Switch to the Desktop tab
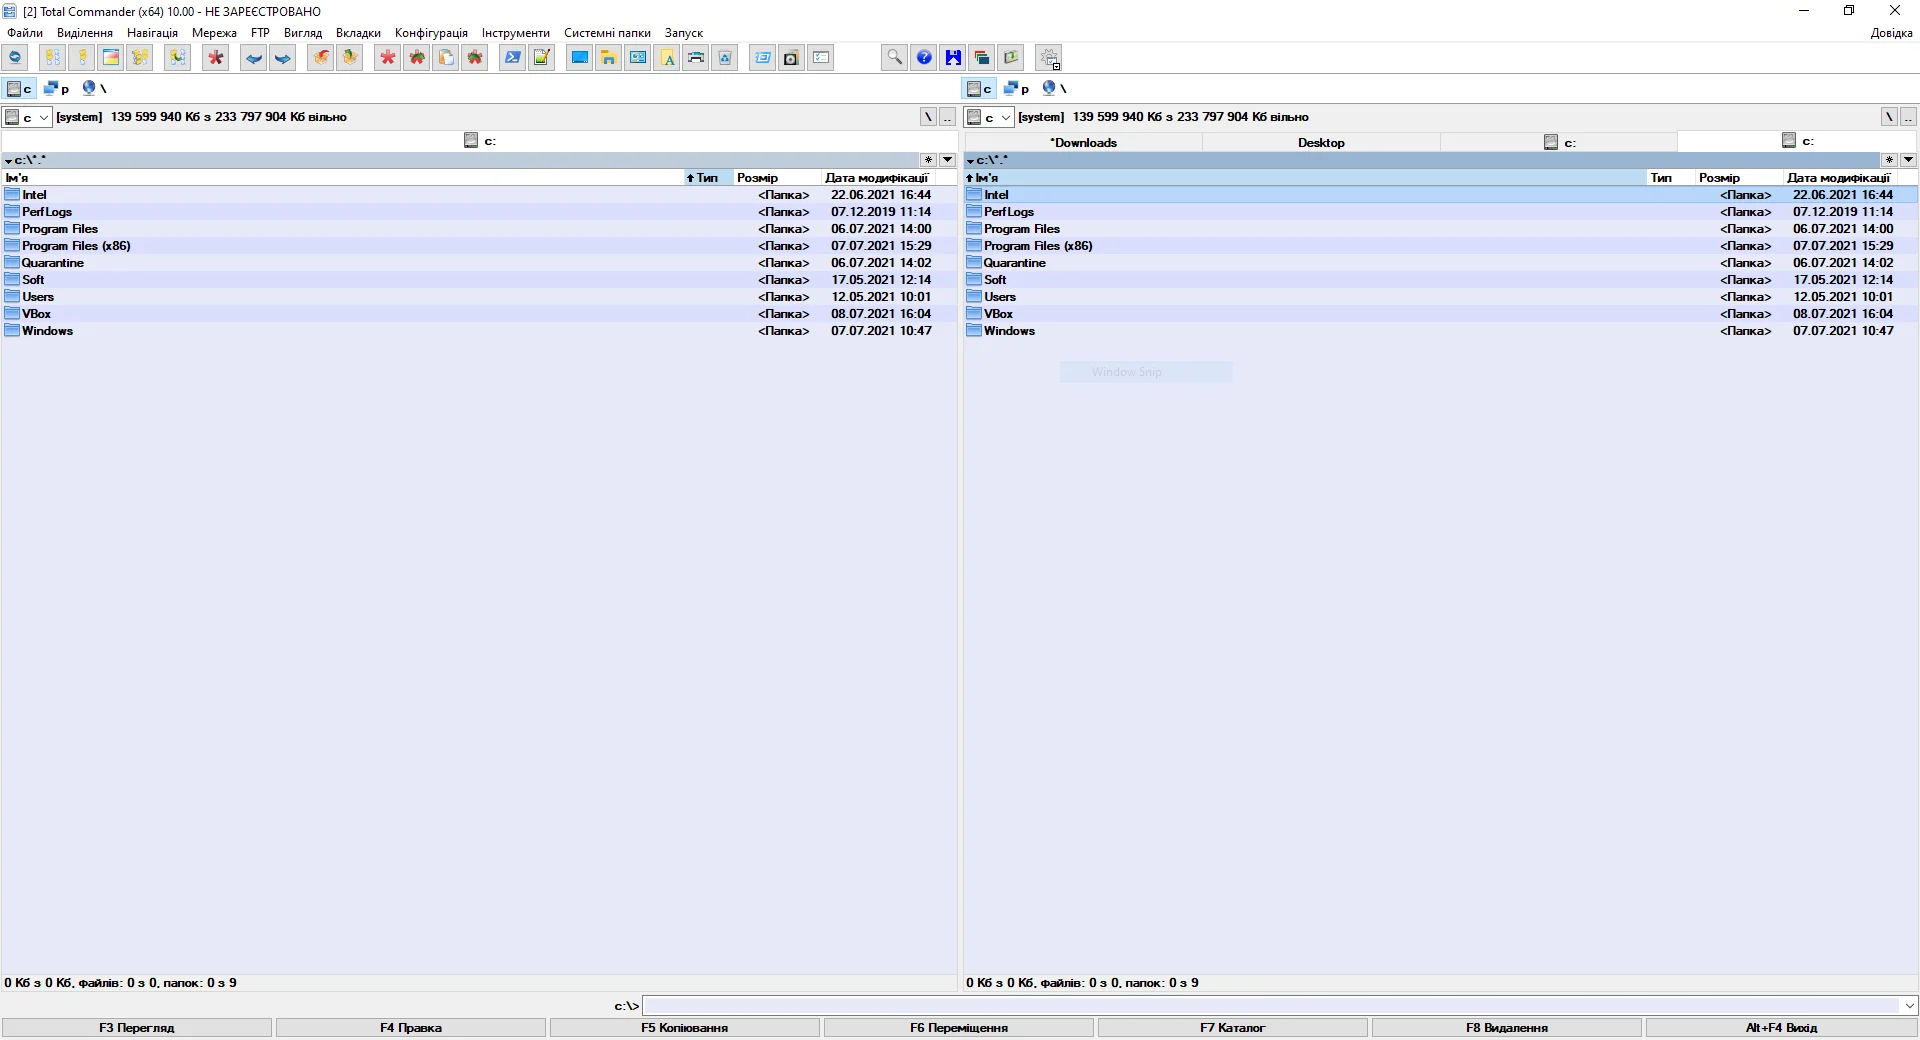 1321,142
